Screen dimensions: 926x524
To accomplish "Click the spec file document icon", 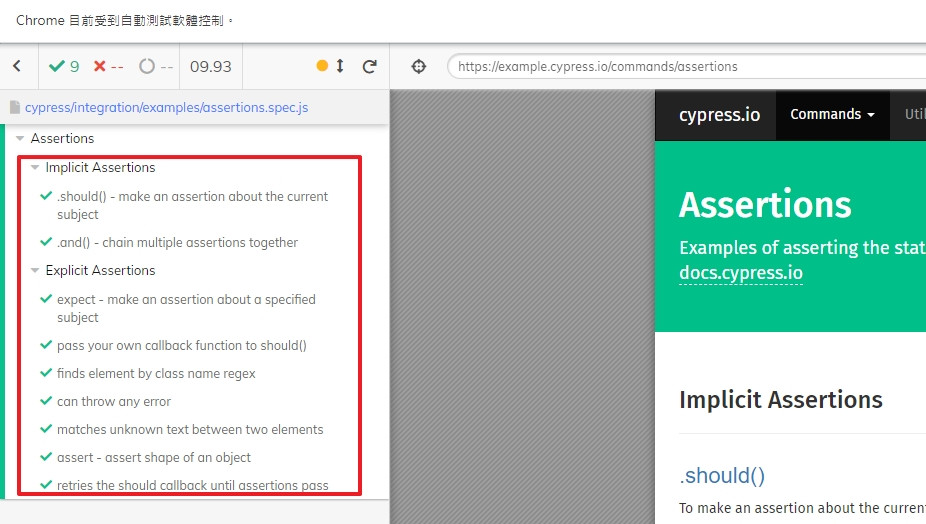I will coord(15,108).
